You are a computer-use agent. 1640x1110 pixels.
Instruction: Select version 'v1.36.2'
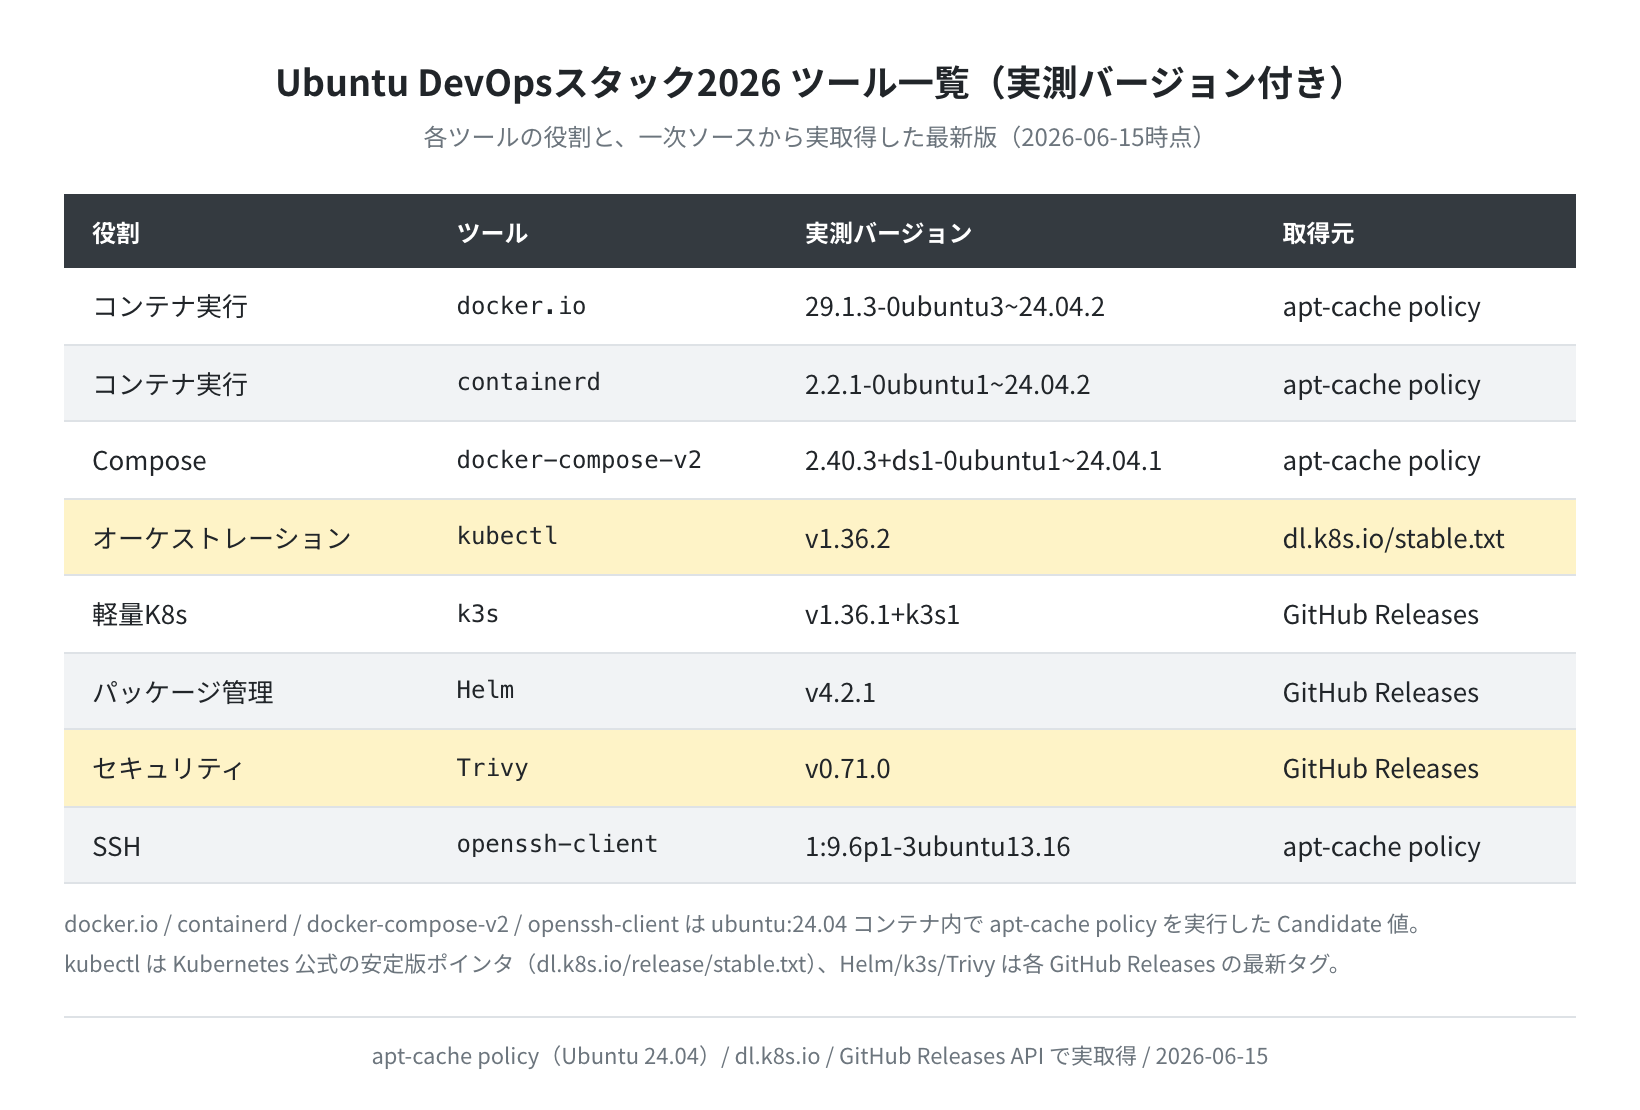point(847,538)
